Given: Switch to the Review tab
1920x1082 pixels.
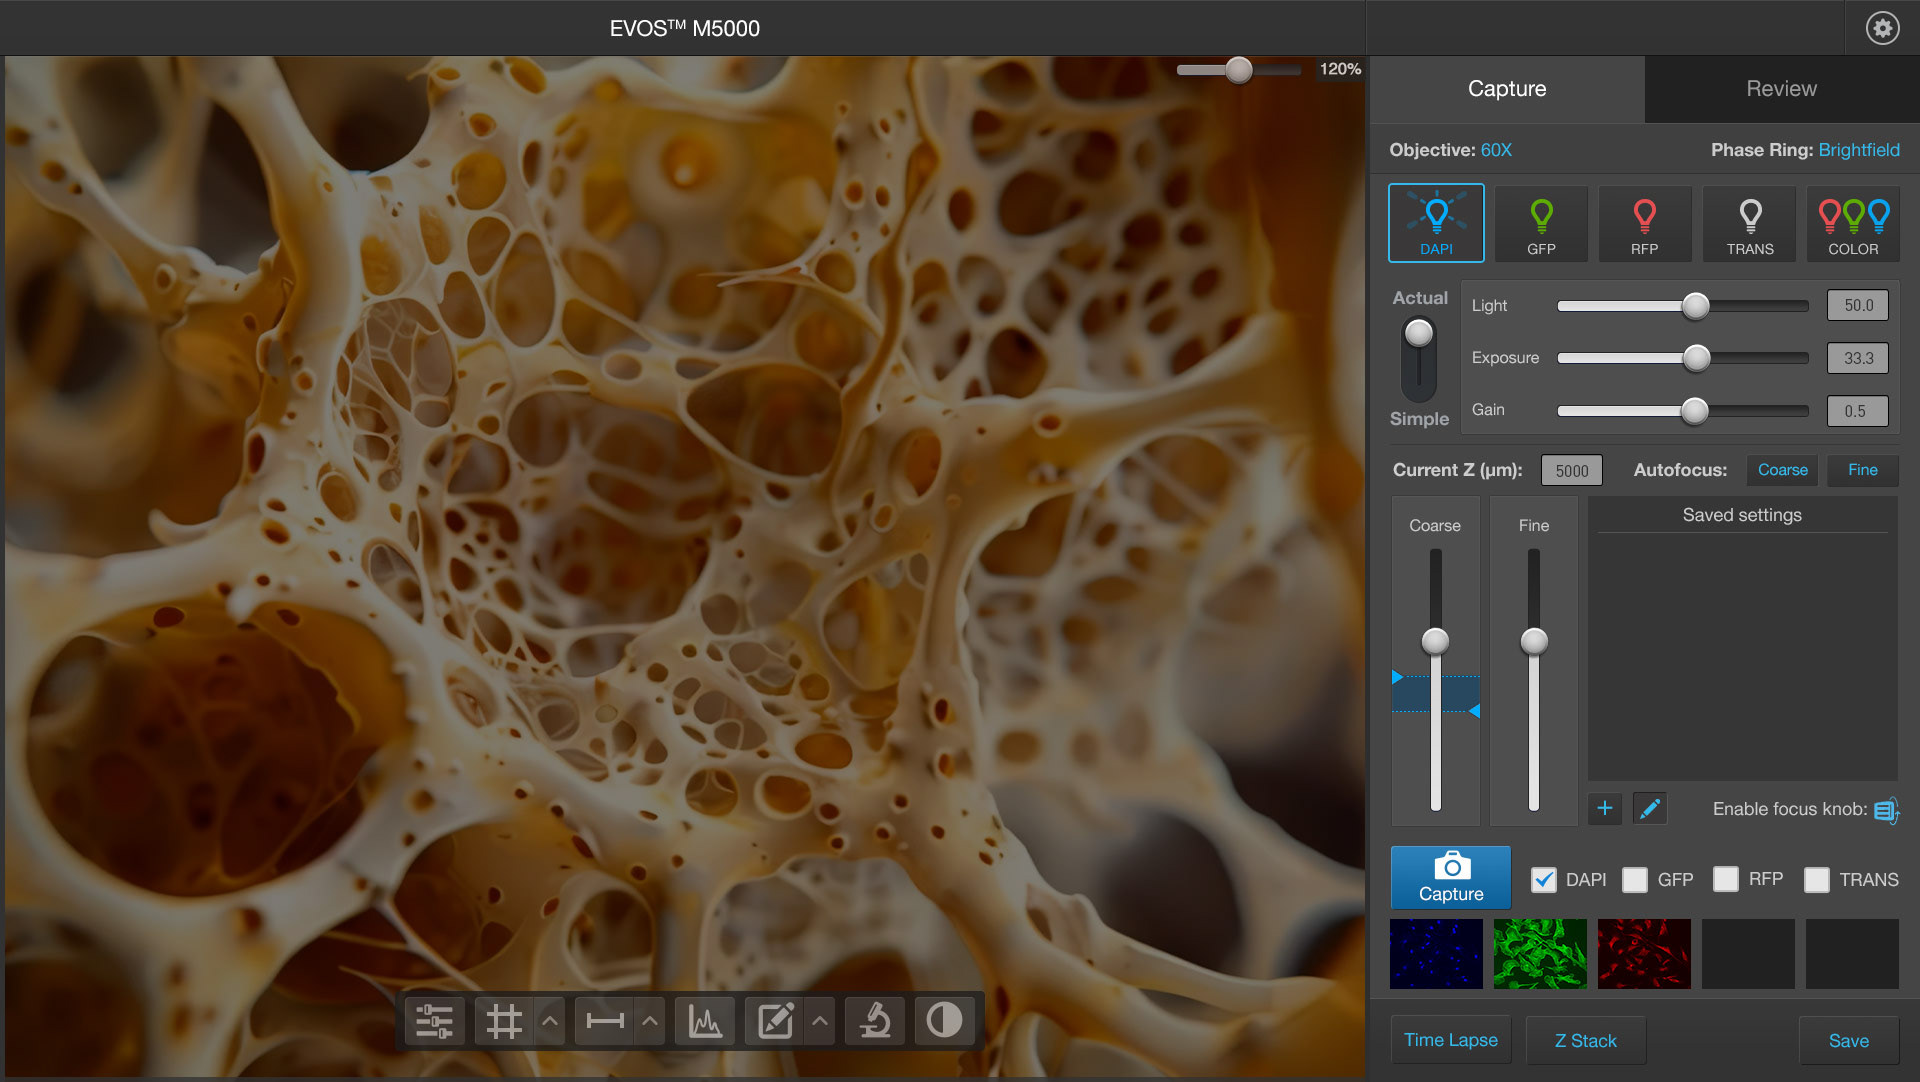Looking at the screenshot, I should point(1781,89).
